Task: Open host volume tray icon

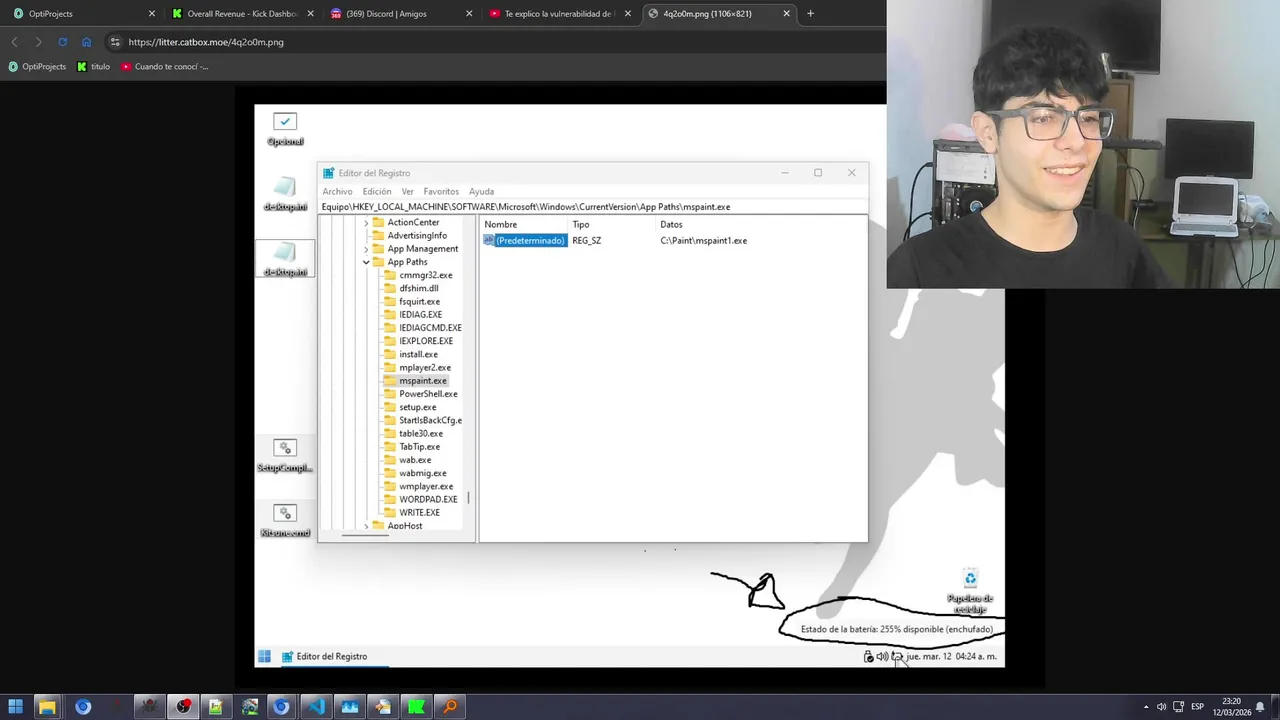Action: tap(1163, 707)
